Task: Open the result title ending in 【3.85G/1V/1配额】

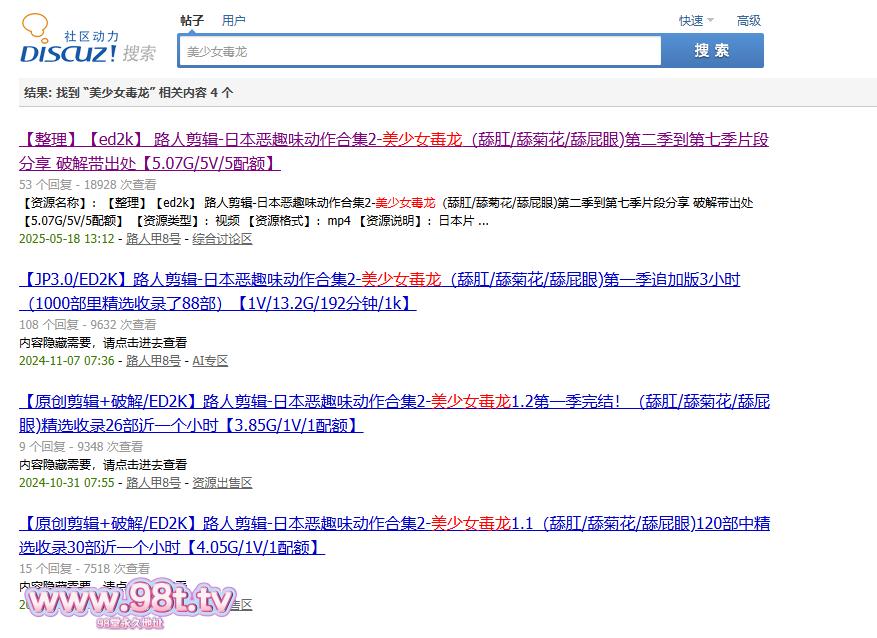Action: coord(394,402)
